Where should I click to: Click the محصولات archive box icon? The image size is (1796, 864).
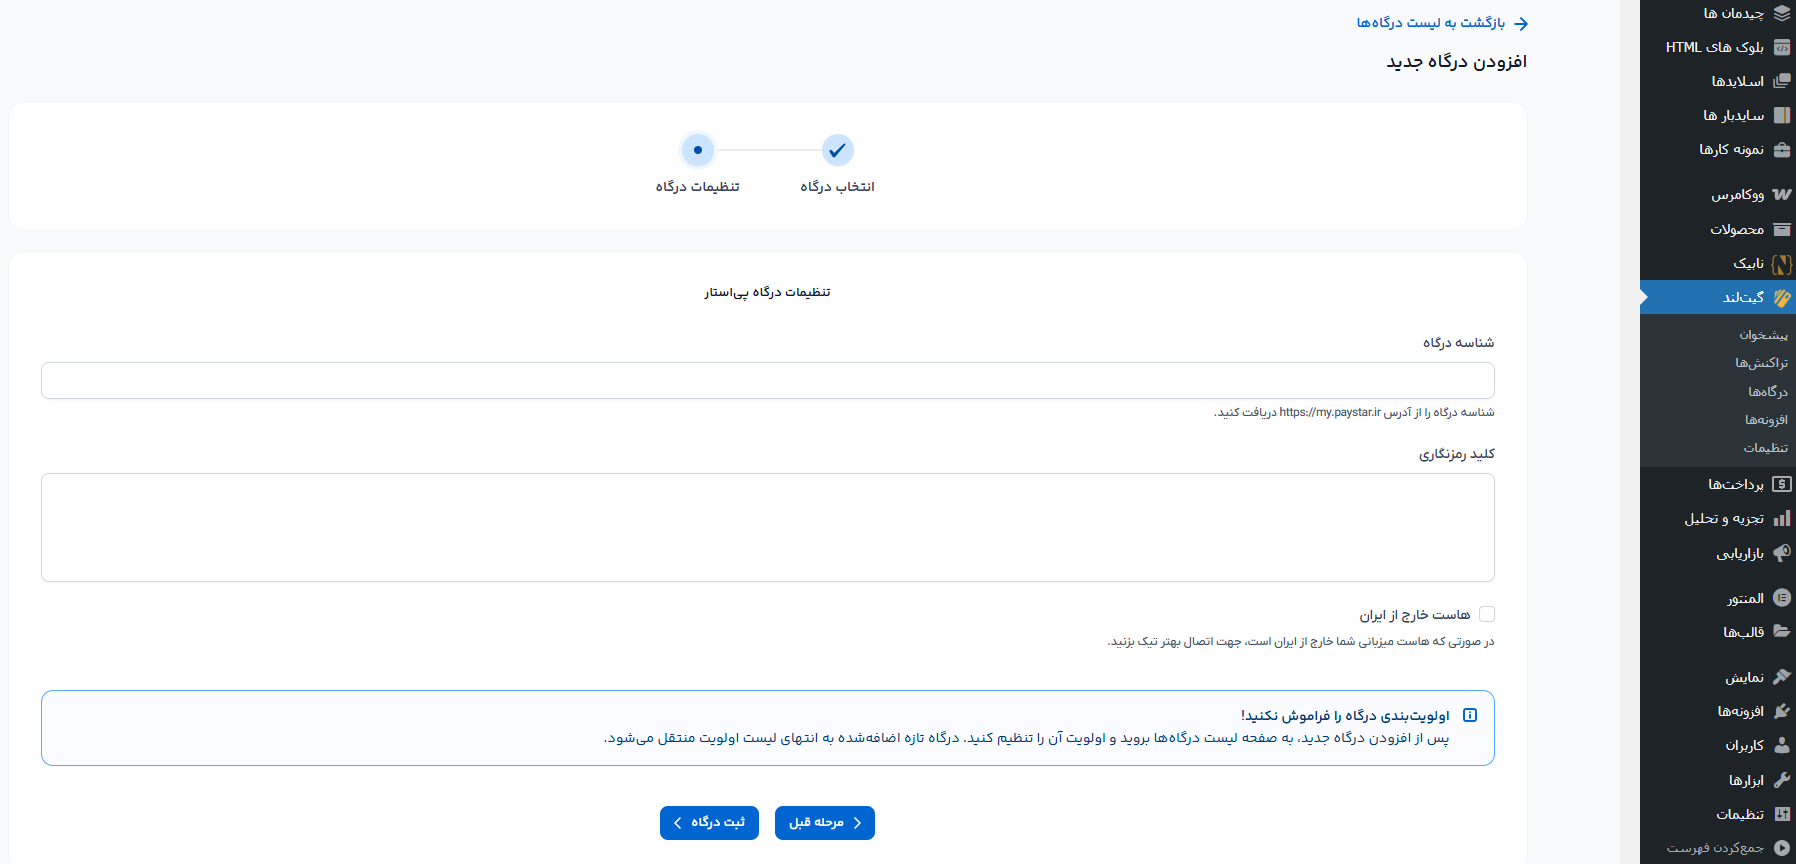[1781, 229]
